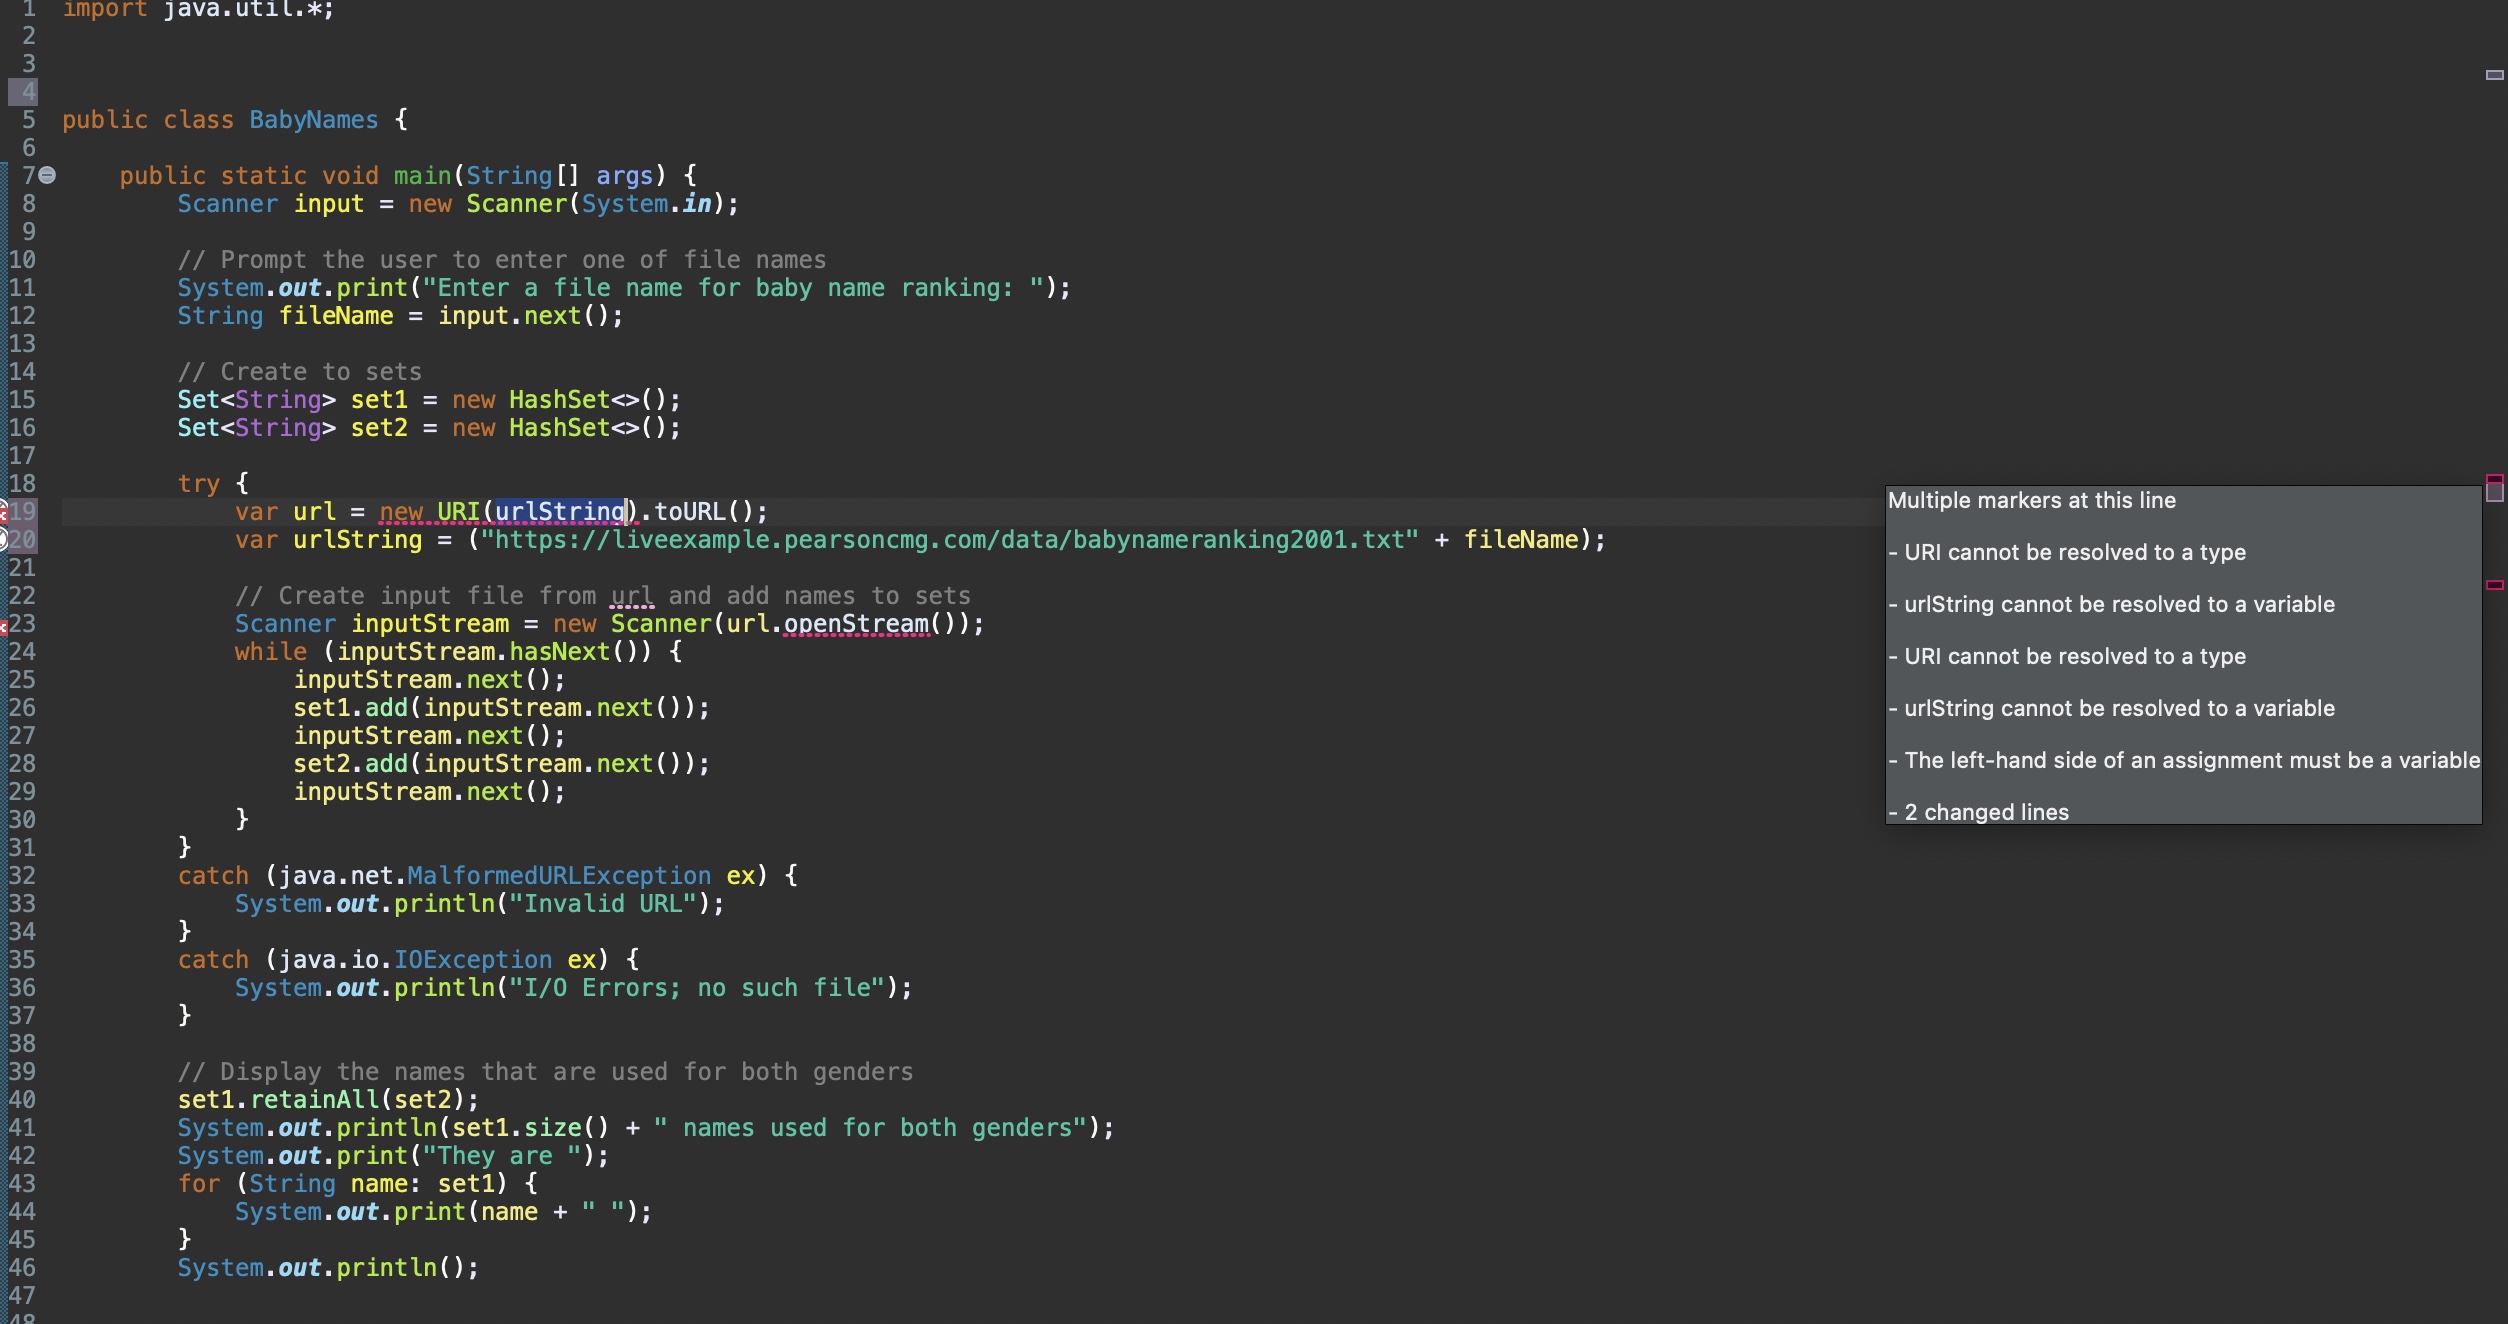Click the selected urlString text on line 19
This screenshot has height=1324, width=2508.
click(559, 512)
